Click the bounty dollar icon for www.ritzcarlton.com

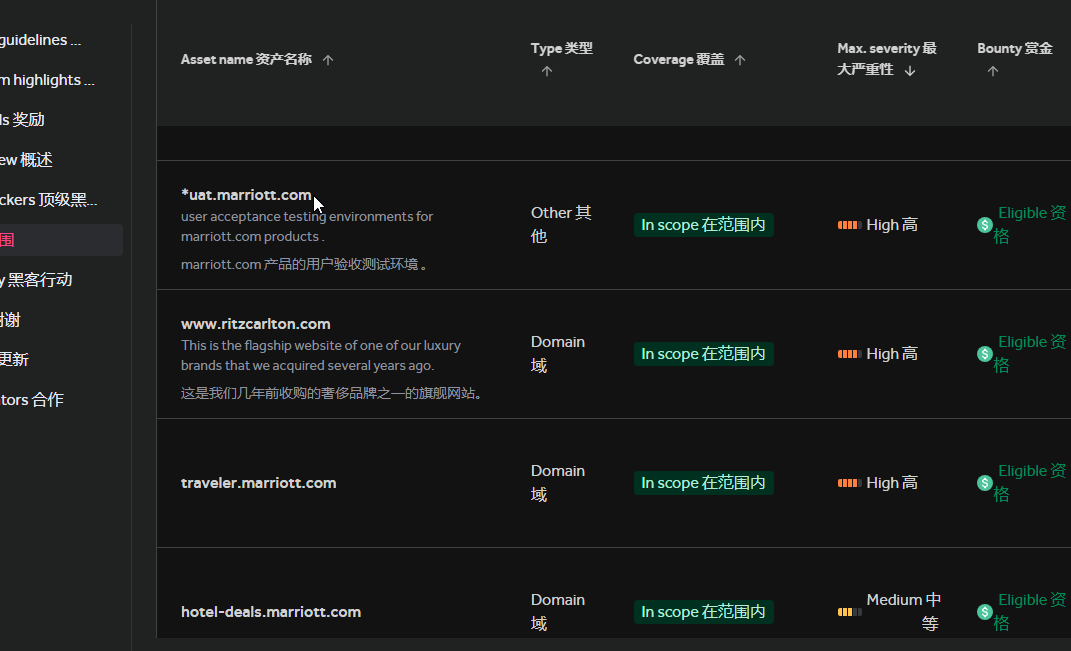984,354
